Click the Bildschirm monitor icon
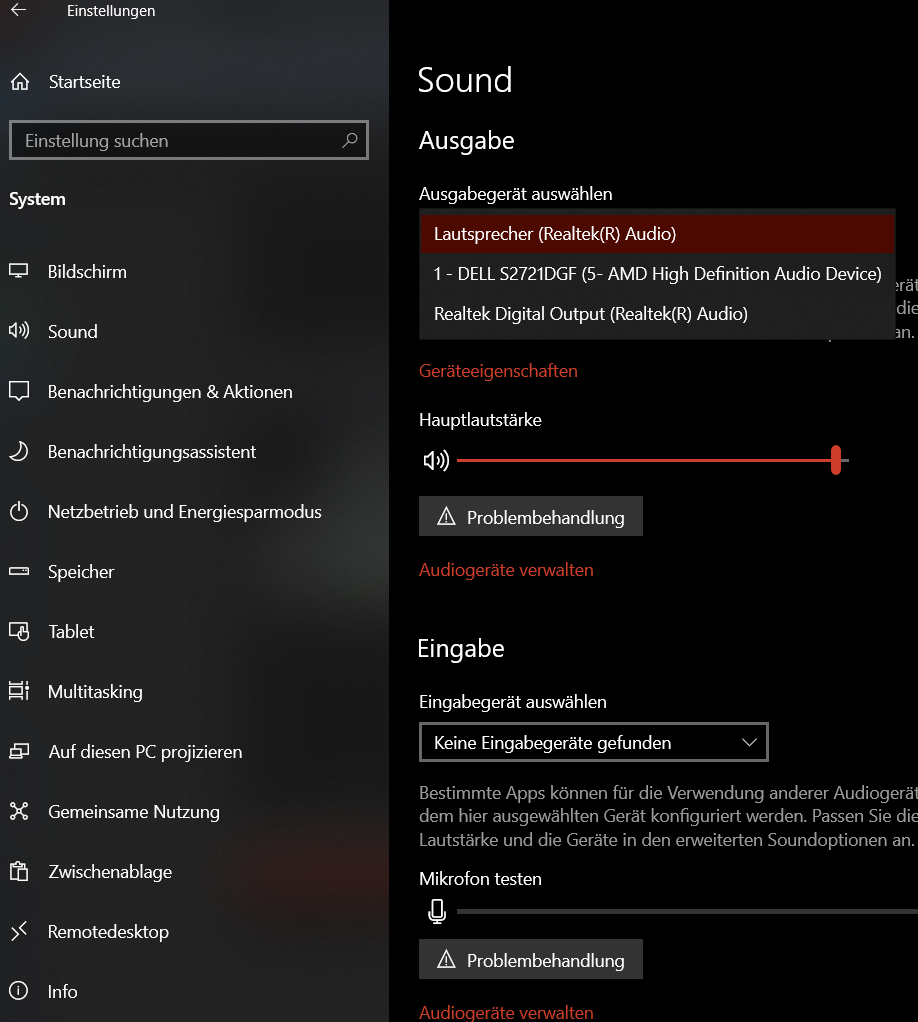 (x=19, y=272)
